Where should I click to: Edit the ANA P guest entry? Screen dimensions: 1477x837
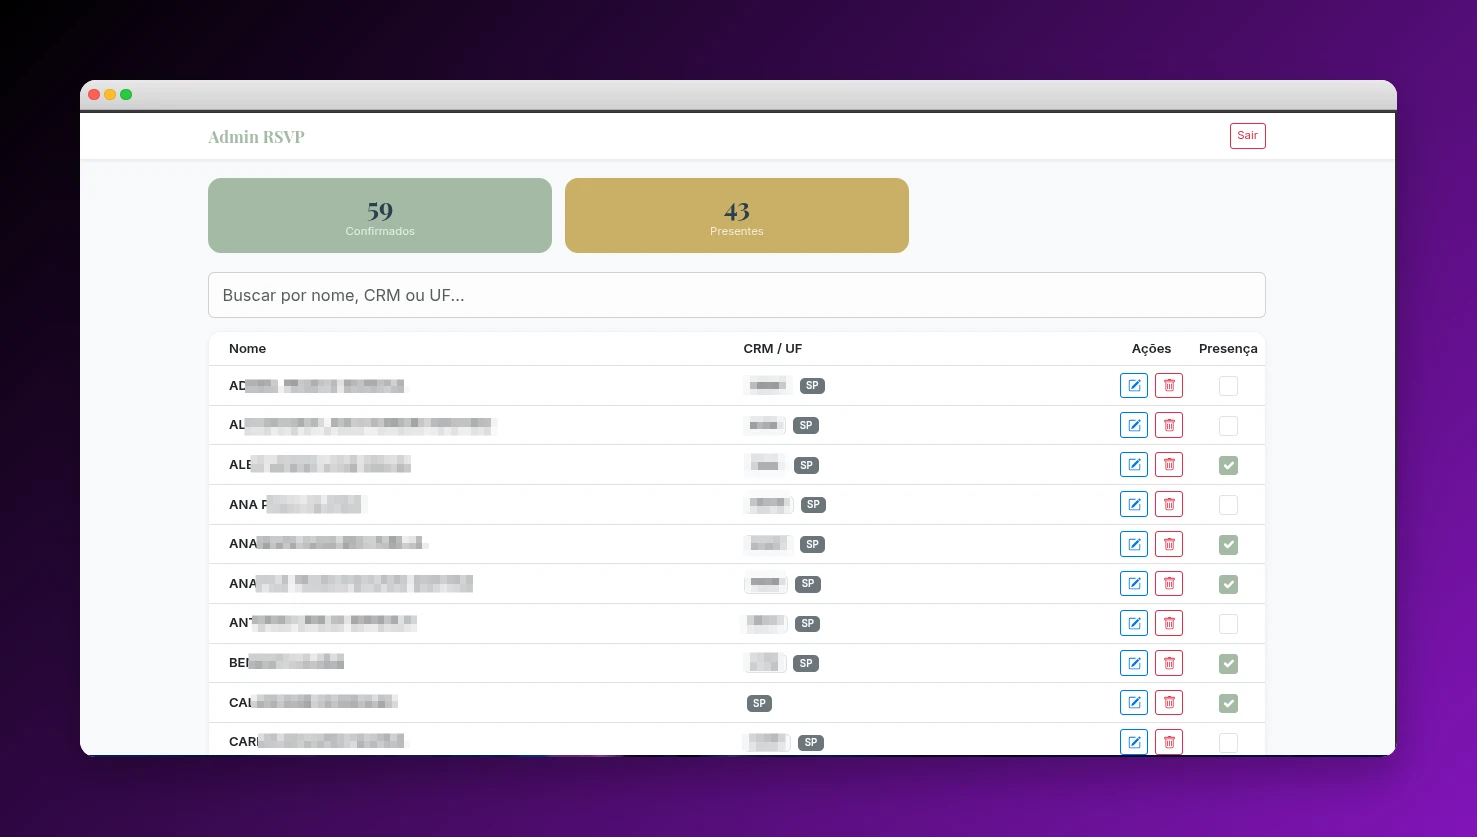point(1134,504)
